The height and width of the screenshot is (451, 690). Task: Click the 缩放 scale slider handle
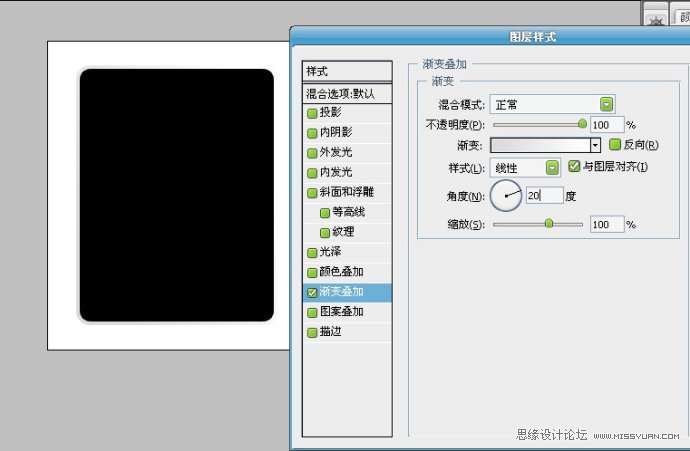(x=549, y=223)
